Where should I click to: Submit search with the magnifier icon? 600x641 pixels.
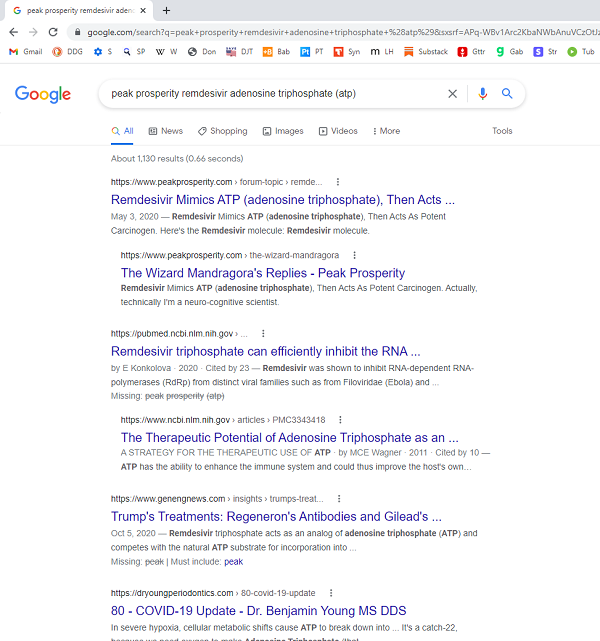point(507,94)
